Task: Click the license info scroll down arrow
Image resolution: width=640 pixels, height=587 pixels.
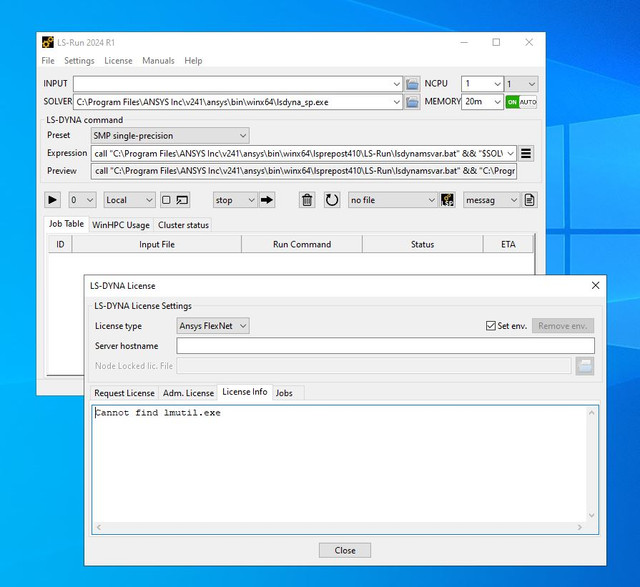Action: 591,516
